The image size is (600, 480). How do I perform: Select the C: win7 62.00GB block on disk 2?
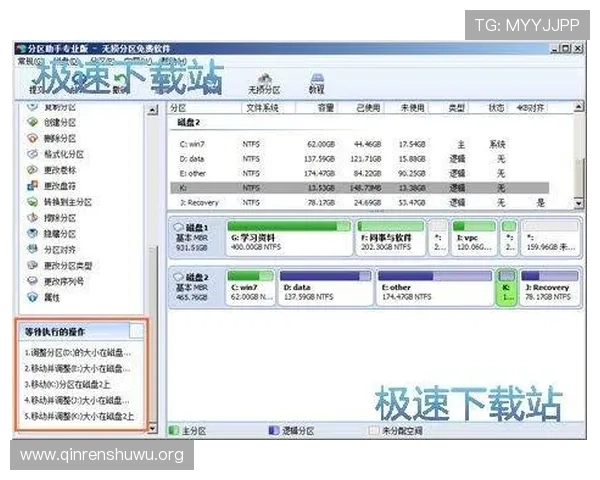point(251,287)
